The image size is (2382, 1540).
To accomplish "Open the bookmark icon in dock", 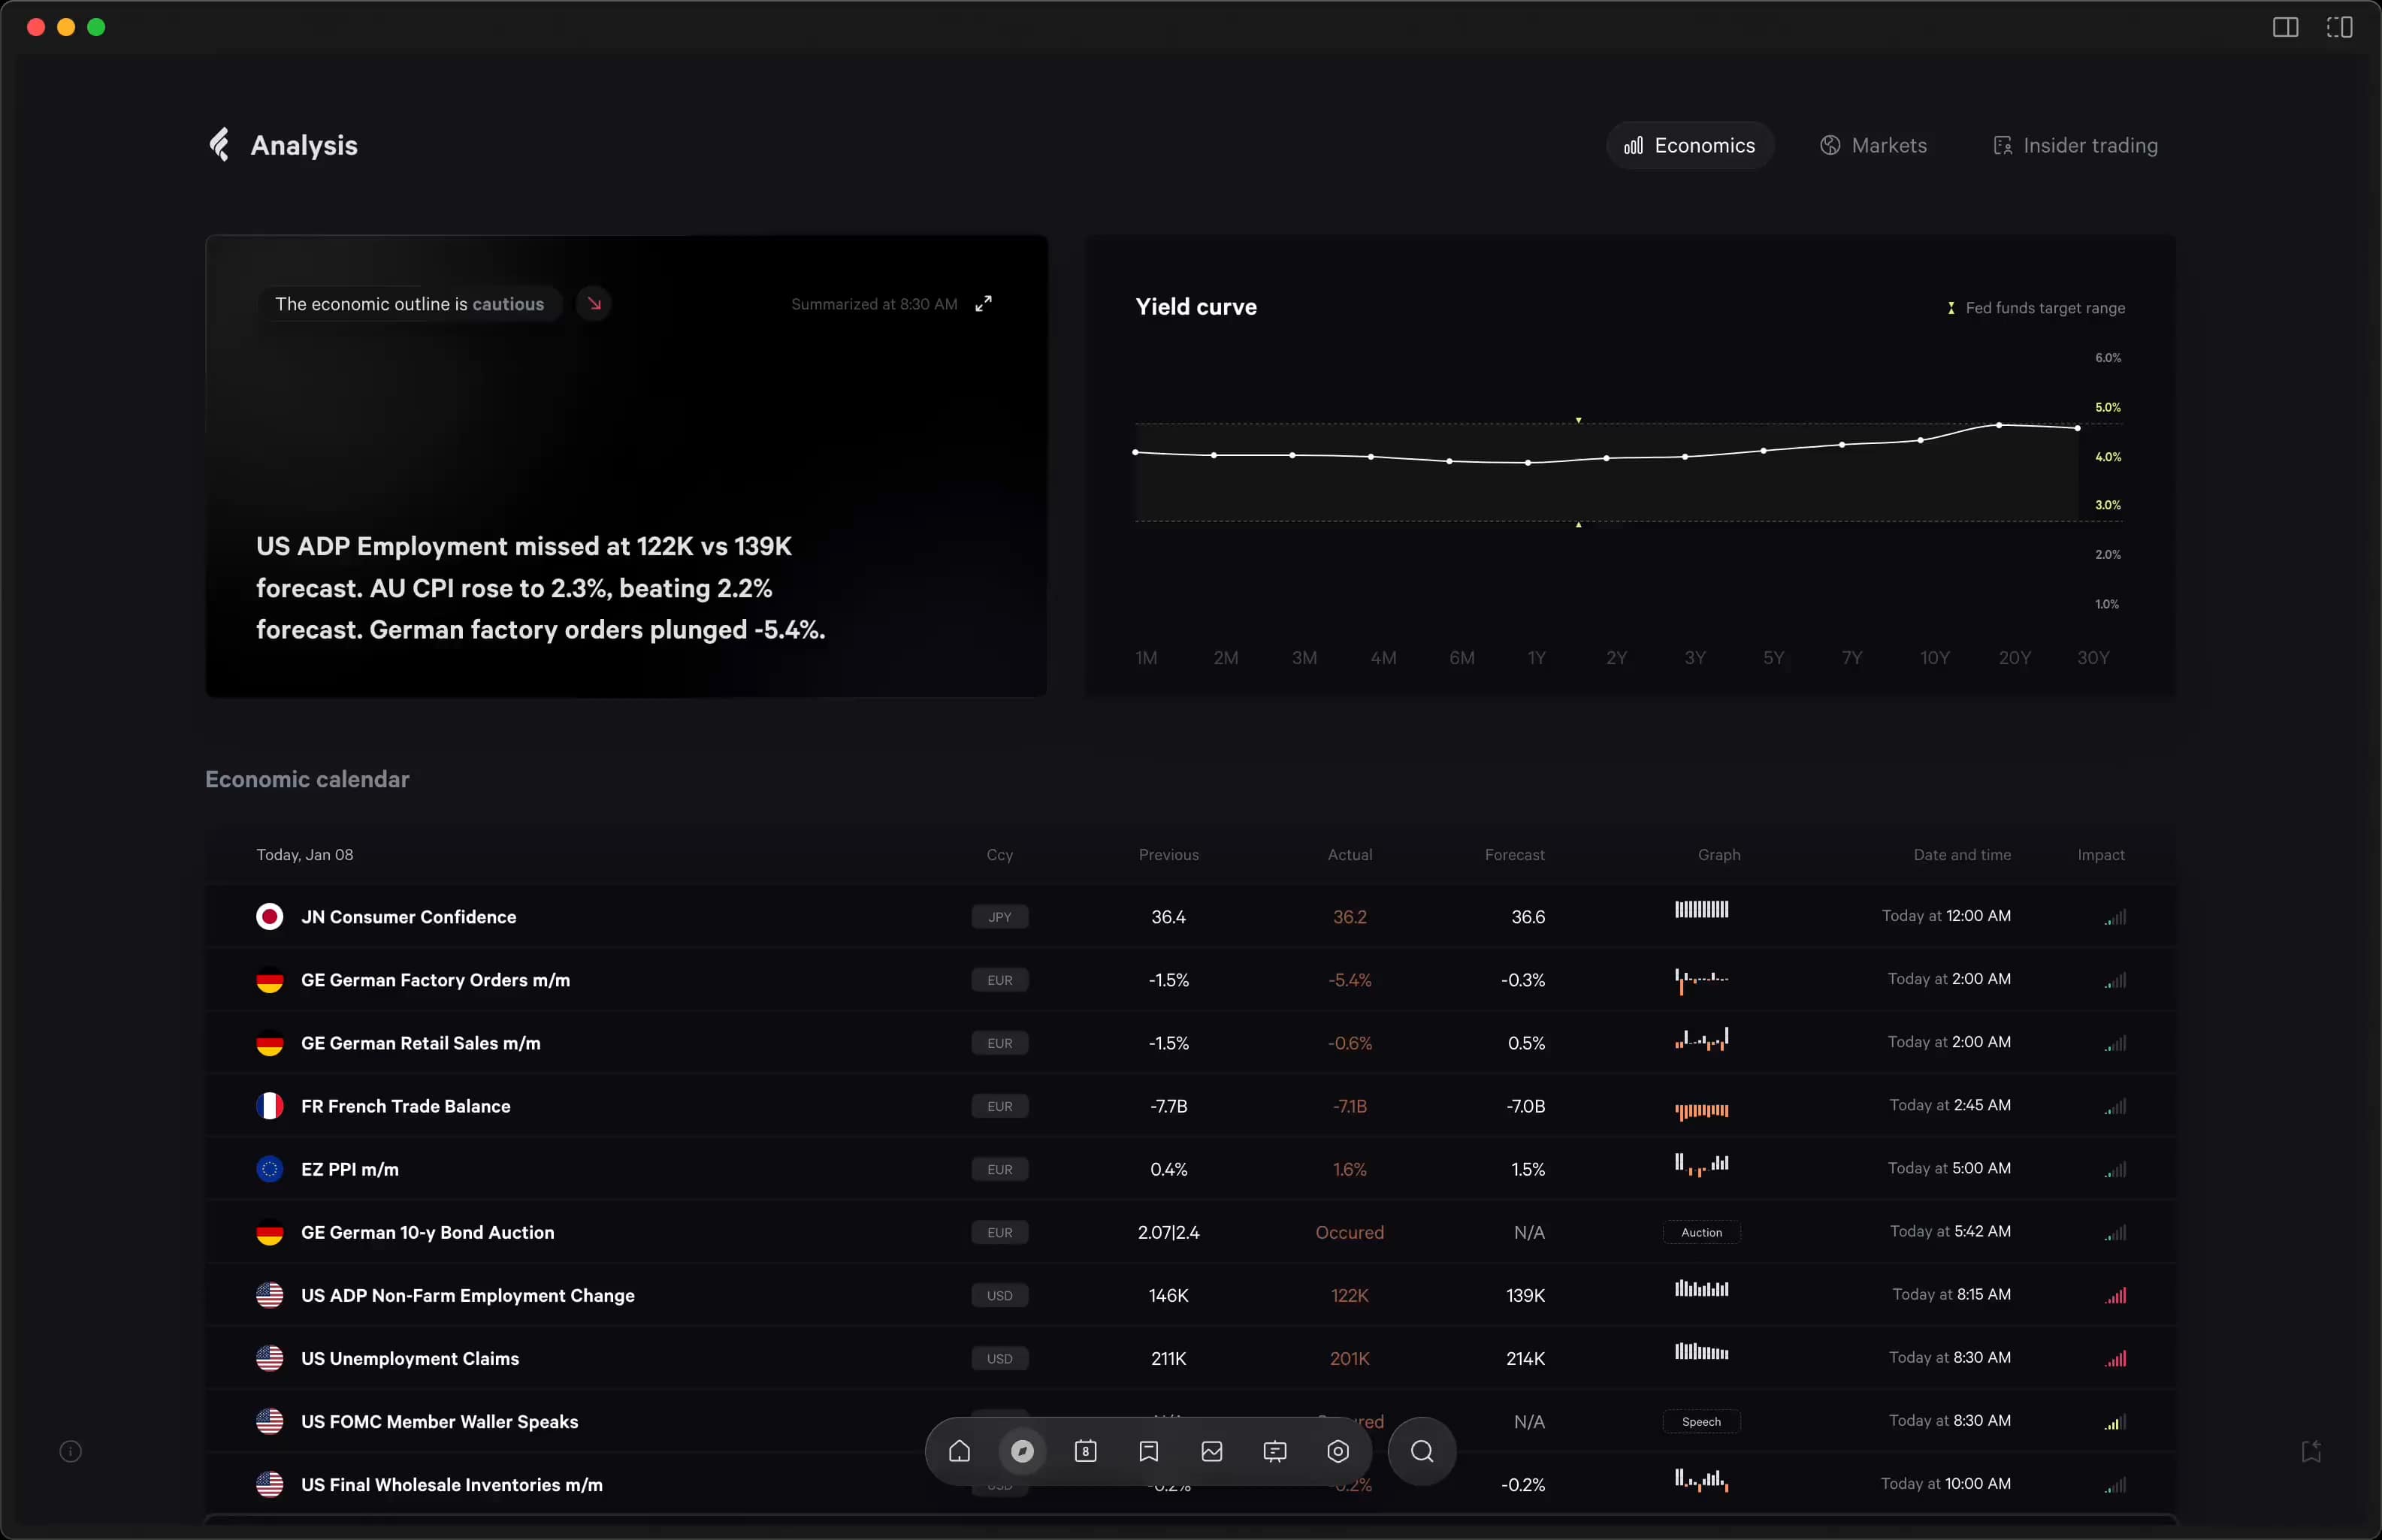I will point(1148,1451).
